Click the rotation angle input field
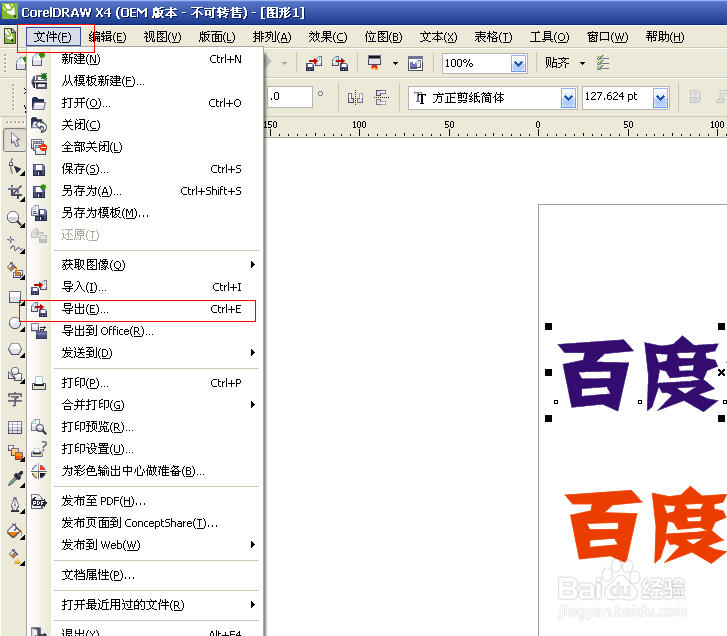This screenshot has width=727, height=636. tap(289, 97)
